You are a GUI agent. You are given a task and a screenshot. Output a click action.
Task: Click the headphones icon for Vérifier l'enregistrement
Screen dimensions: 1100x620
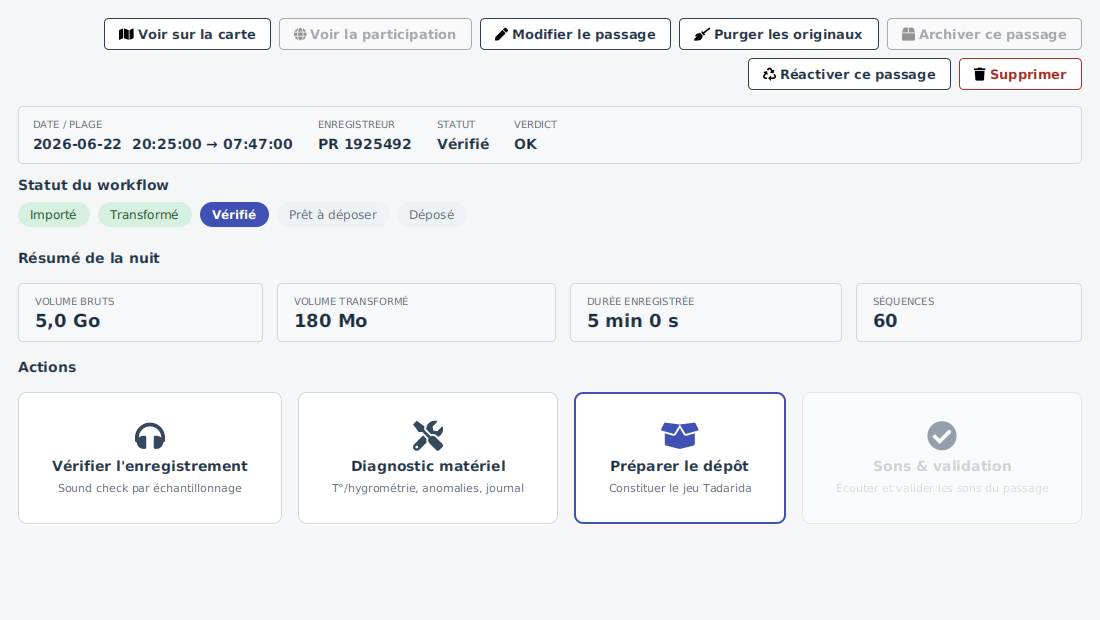click(149, 436)
